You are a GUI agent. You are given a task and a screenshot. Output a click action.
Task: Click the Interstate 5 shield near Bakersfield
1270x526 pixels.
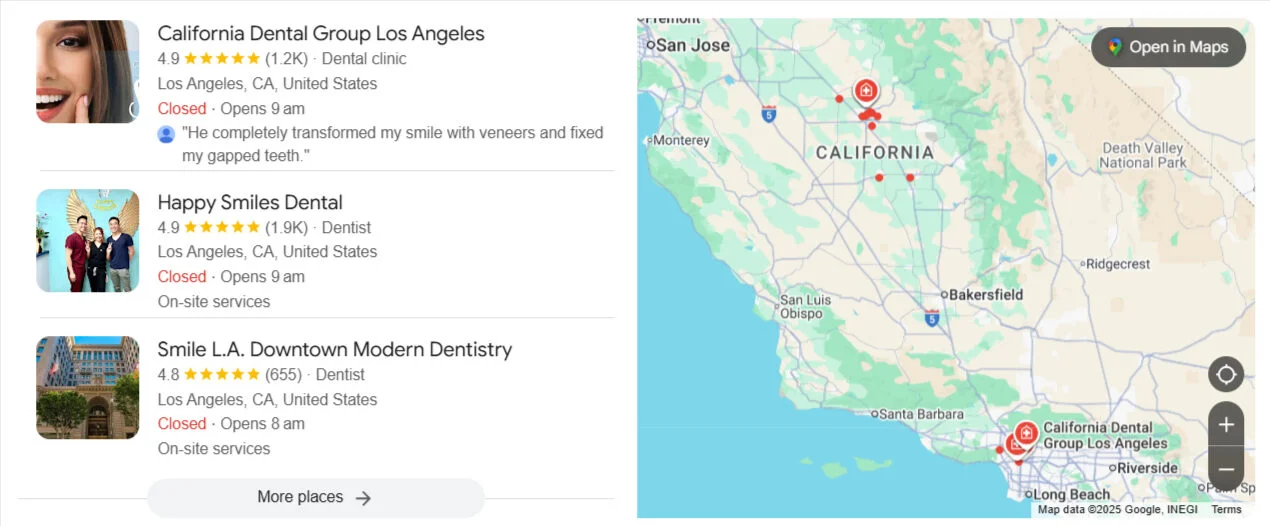[932, 319]
